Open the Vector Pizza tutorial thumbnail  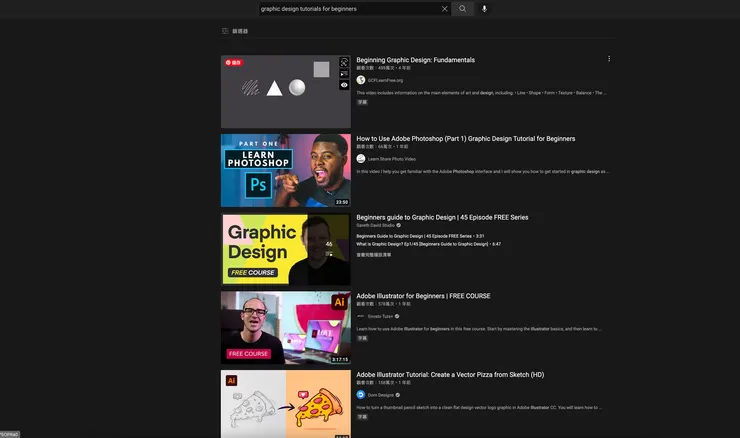pyautogui.click(x=286, y=404)
